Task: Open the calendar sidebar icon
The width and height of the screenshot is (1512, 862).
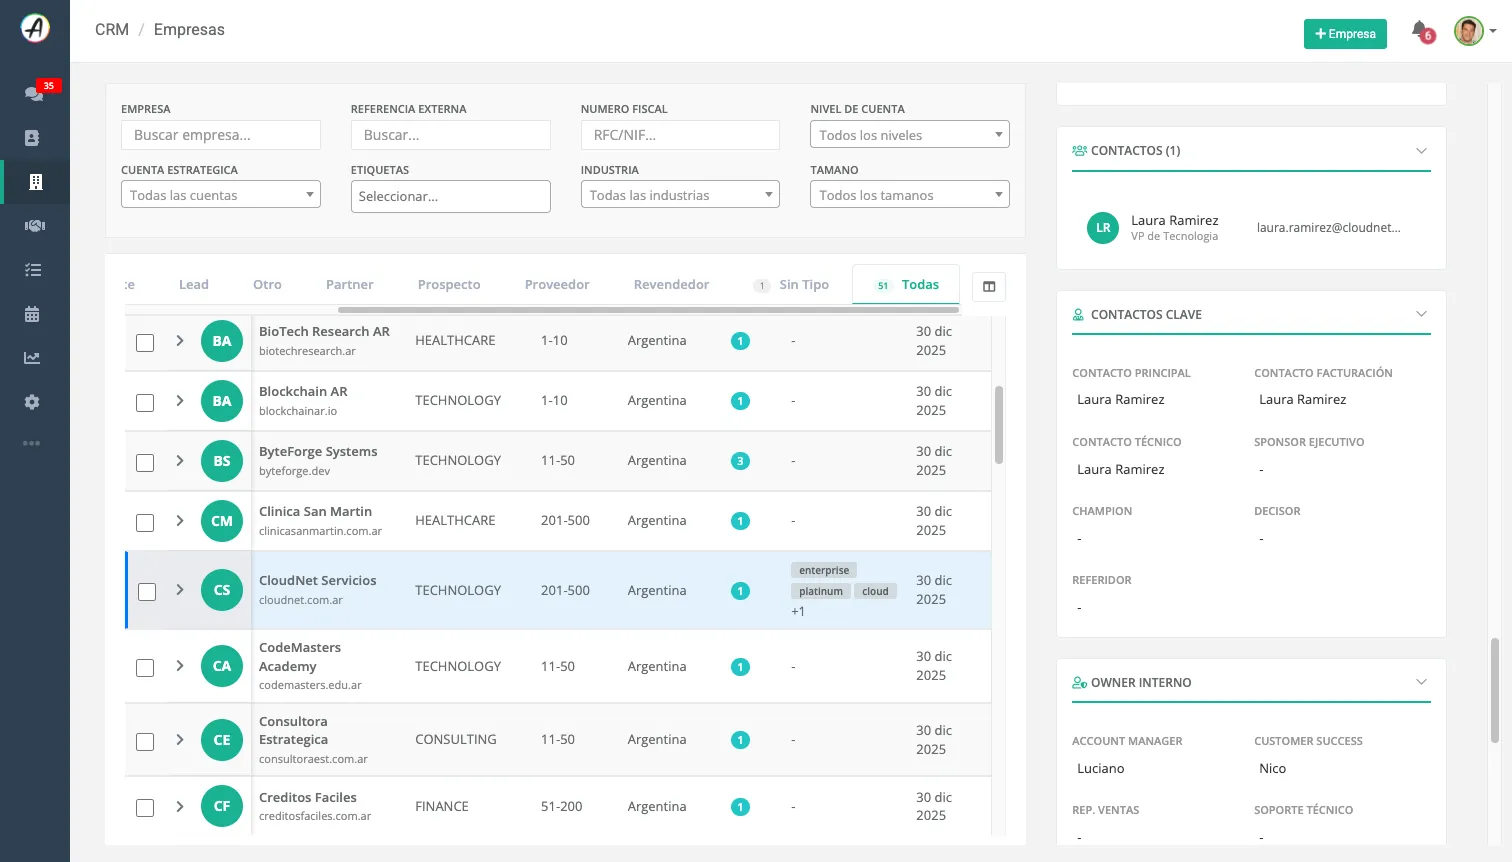Action: (x=32, y=314)
